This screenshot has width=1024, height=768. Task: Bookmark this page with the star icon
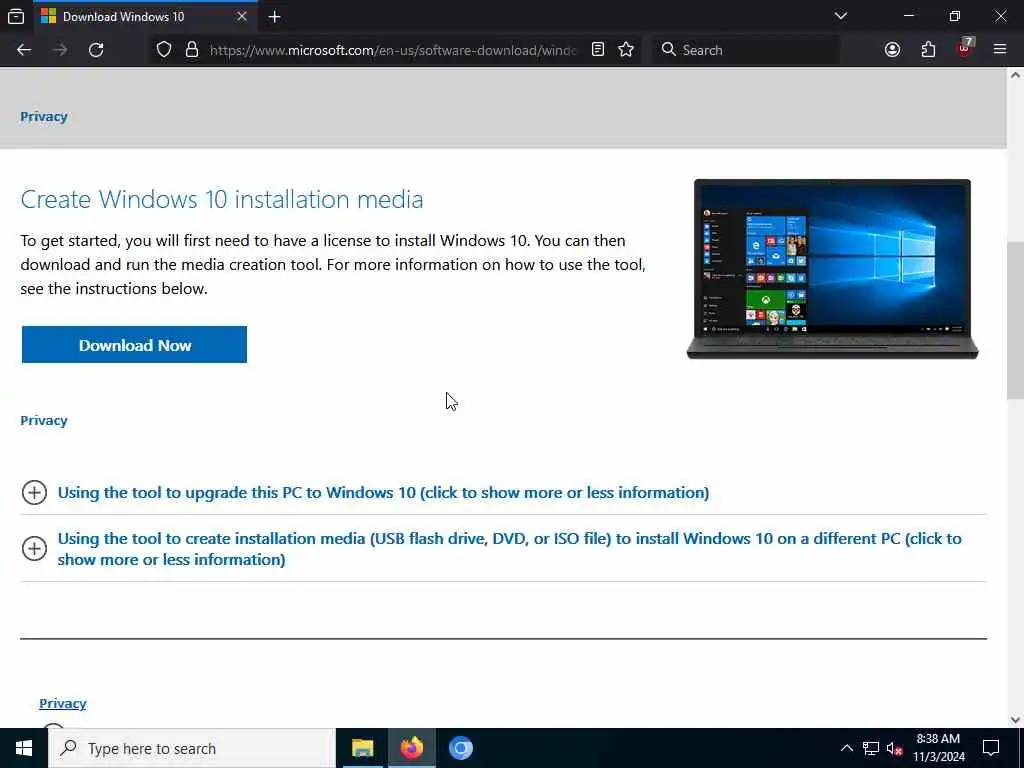(626, 50)
